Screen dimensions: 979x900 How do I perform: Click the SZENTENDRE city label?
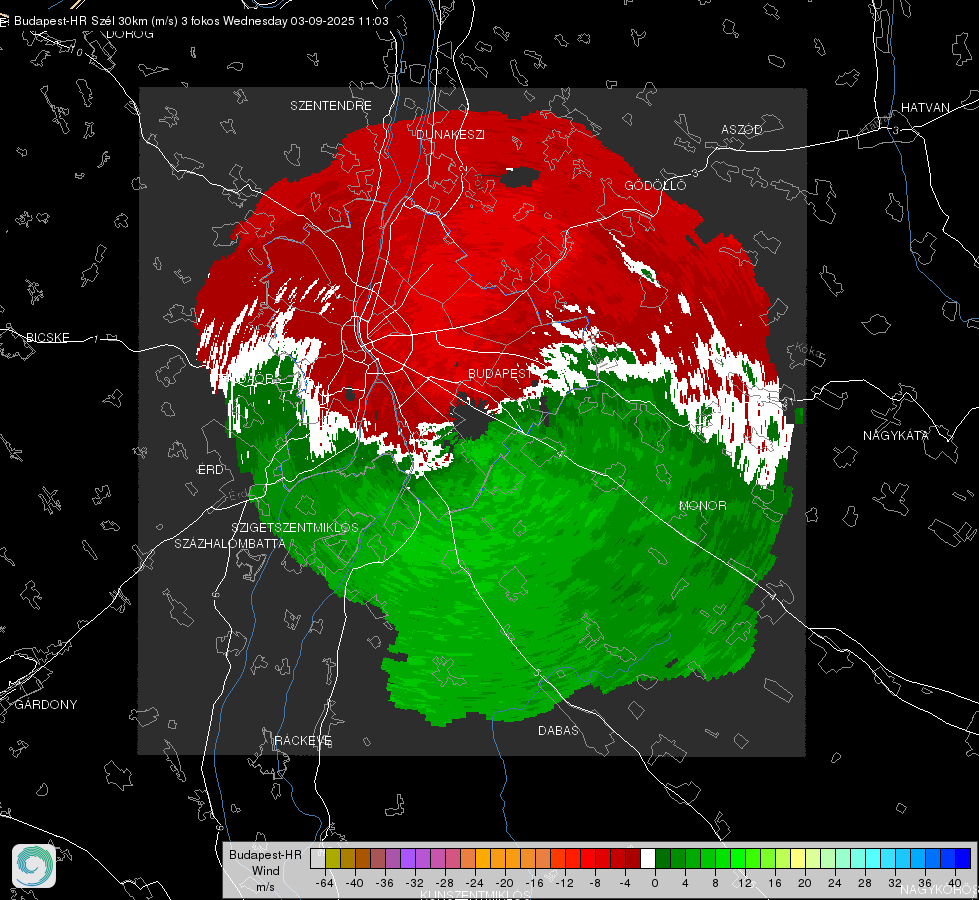[331, 106]
